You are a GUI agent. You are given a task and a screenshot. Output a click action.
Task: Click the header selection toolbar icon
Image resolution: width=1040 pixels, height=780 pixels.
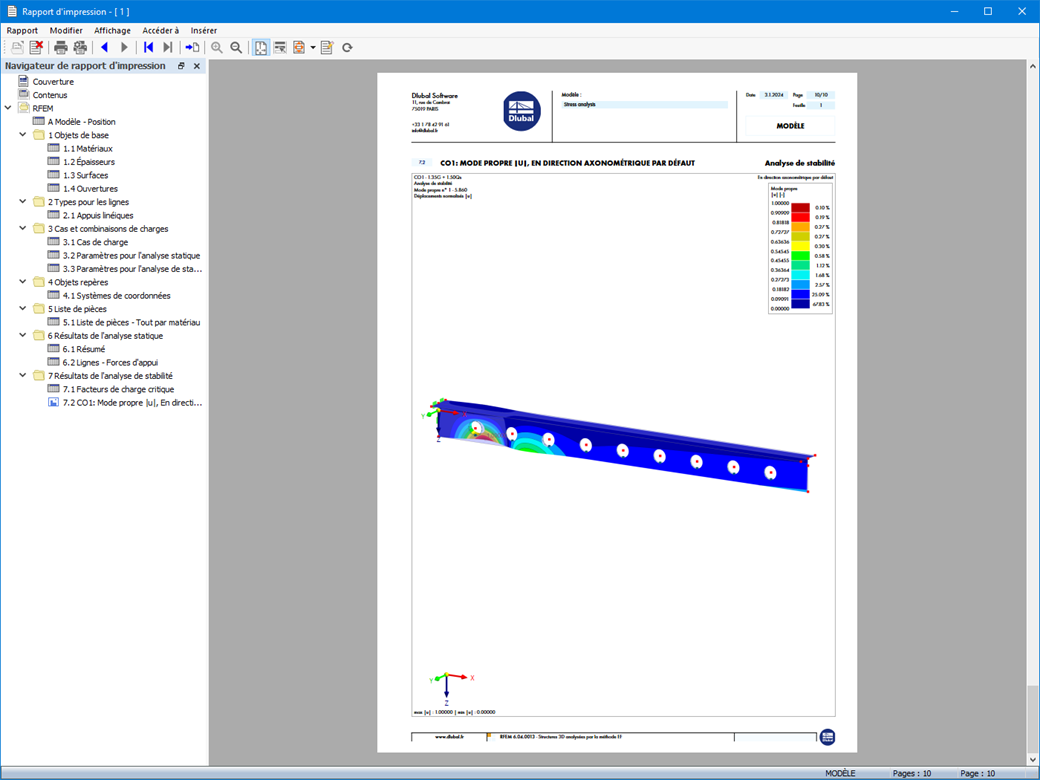click(280, 47)
